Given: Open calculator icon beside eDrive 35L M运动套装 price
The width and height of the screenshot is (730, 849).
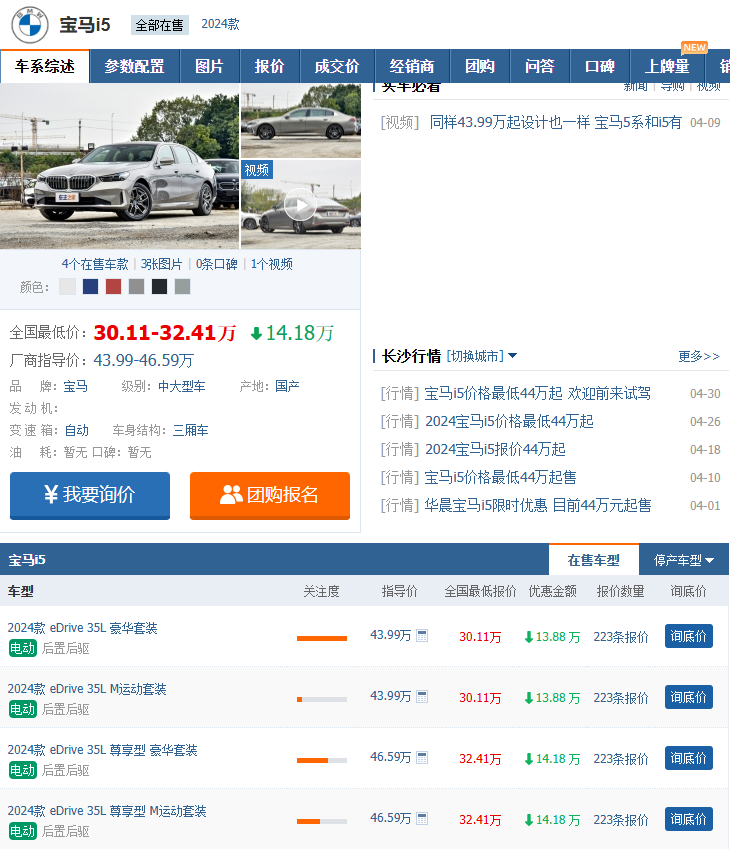Looking at the screenshot, I should 422,697.
